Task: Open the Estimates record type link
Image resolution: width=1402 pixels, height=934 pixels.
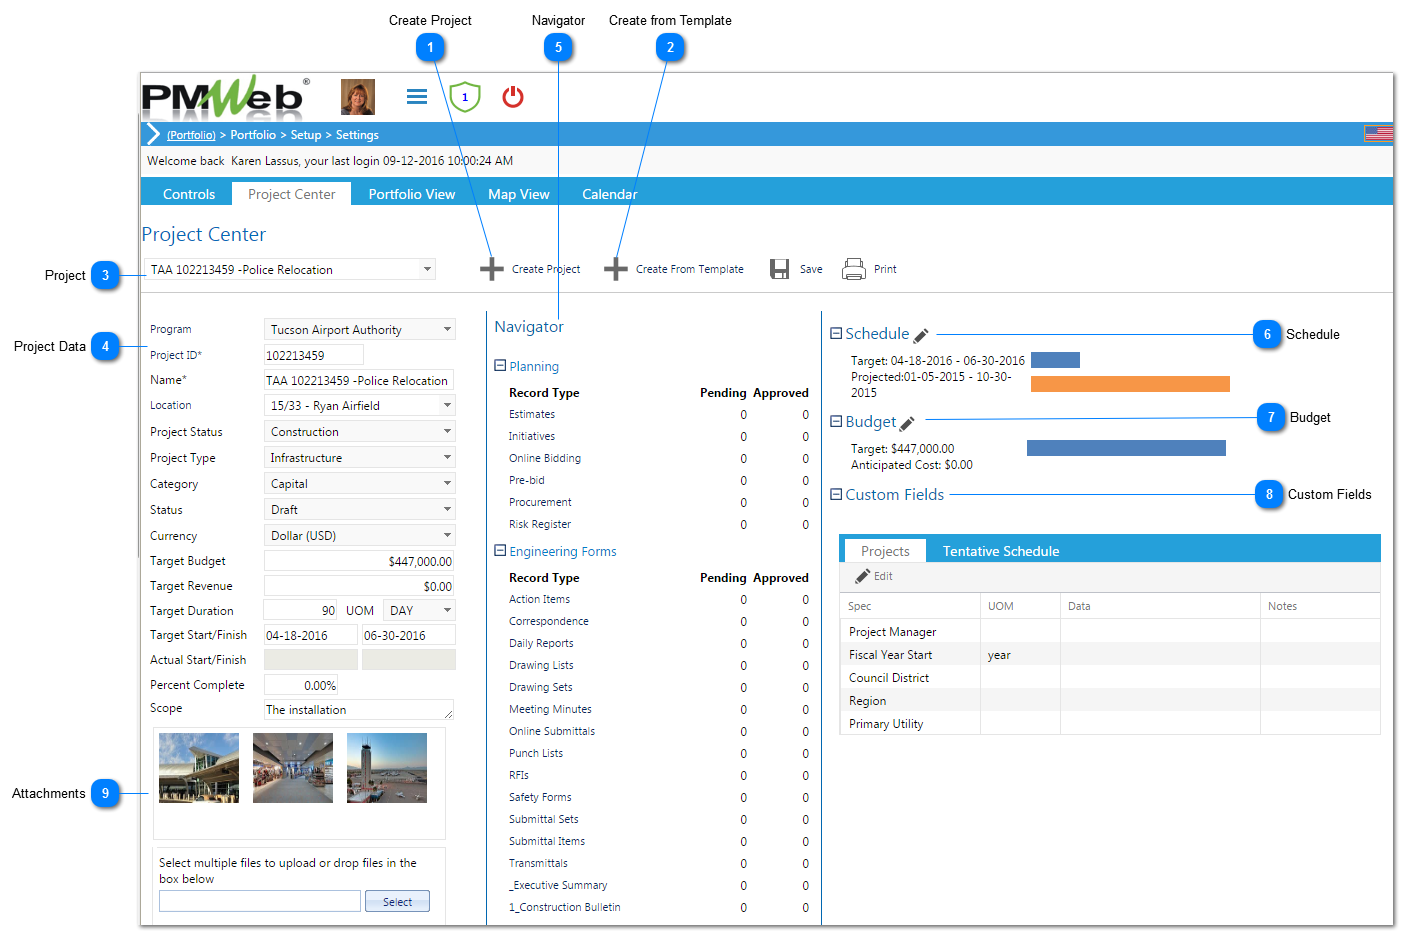Action: click(532, 414)
